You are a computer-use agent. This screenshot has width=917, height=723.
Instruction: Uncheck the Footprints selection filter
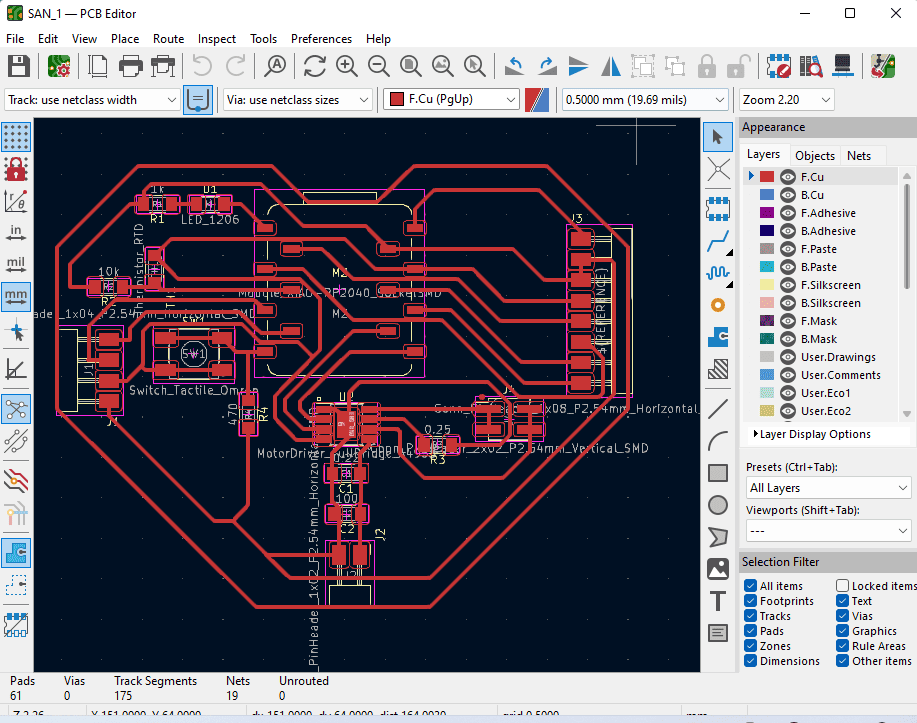coord(751,601)
